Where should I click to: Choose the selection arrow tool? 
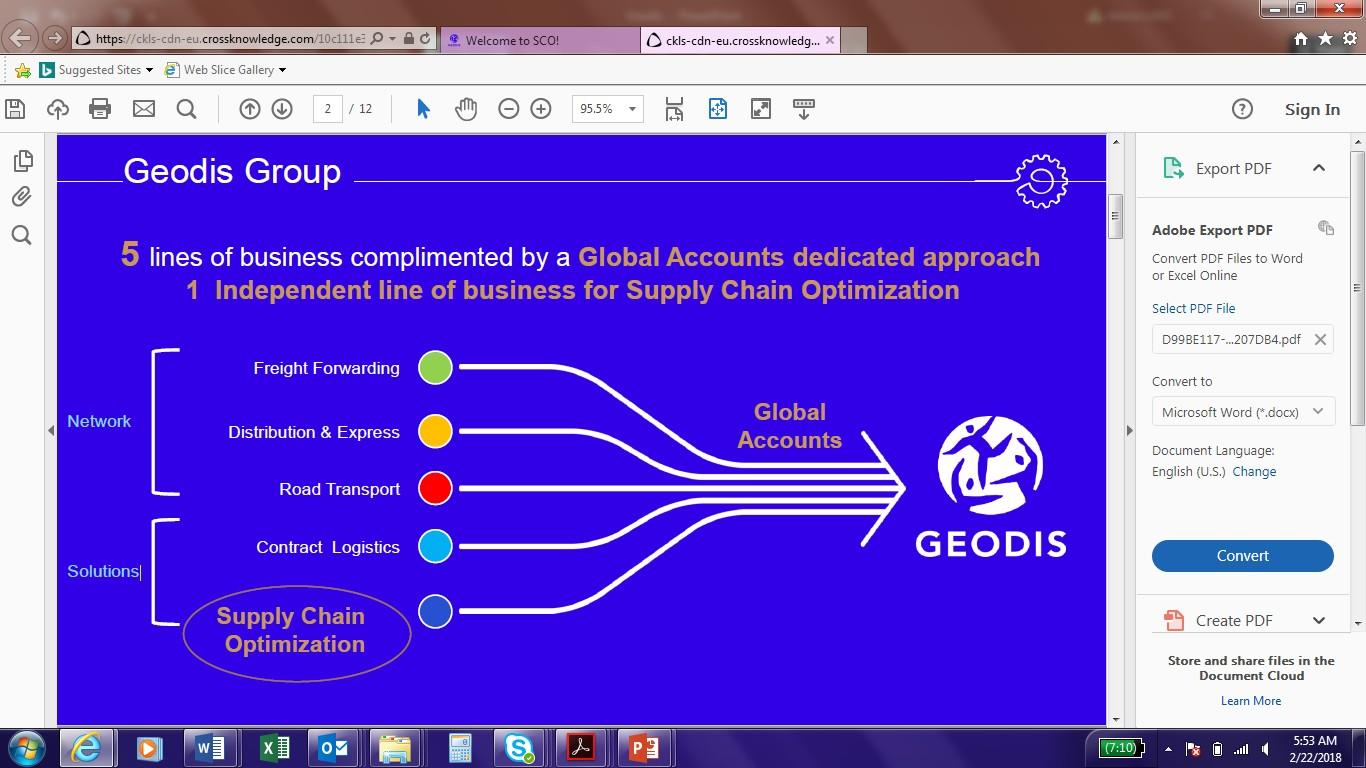click(x=423, y=109)
